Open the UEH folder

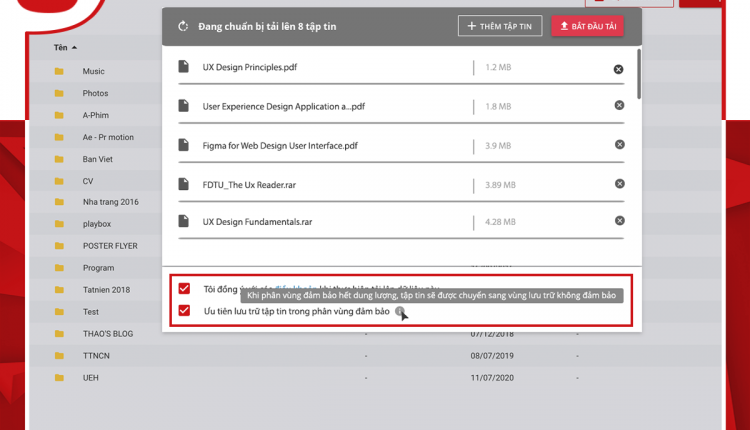pyautogui.click(x=90, y=378)
